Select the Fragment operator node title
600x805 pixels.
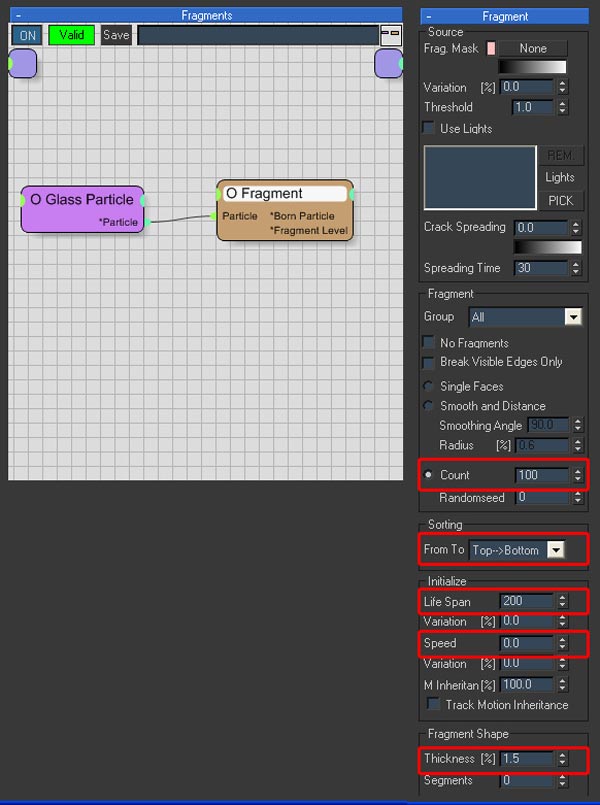click(285, 194)
